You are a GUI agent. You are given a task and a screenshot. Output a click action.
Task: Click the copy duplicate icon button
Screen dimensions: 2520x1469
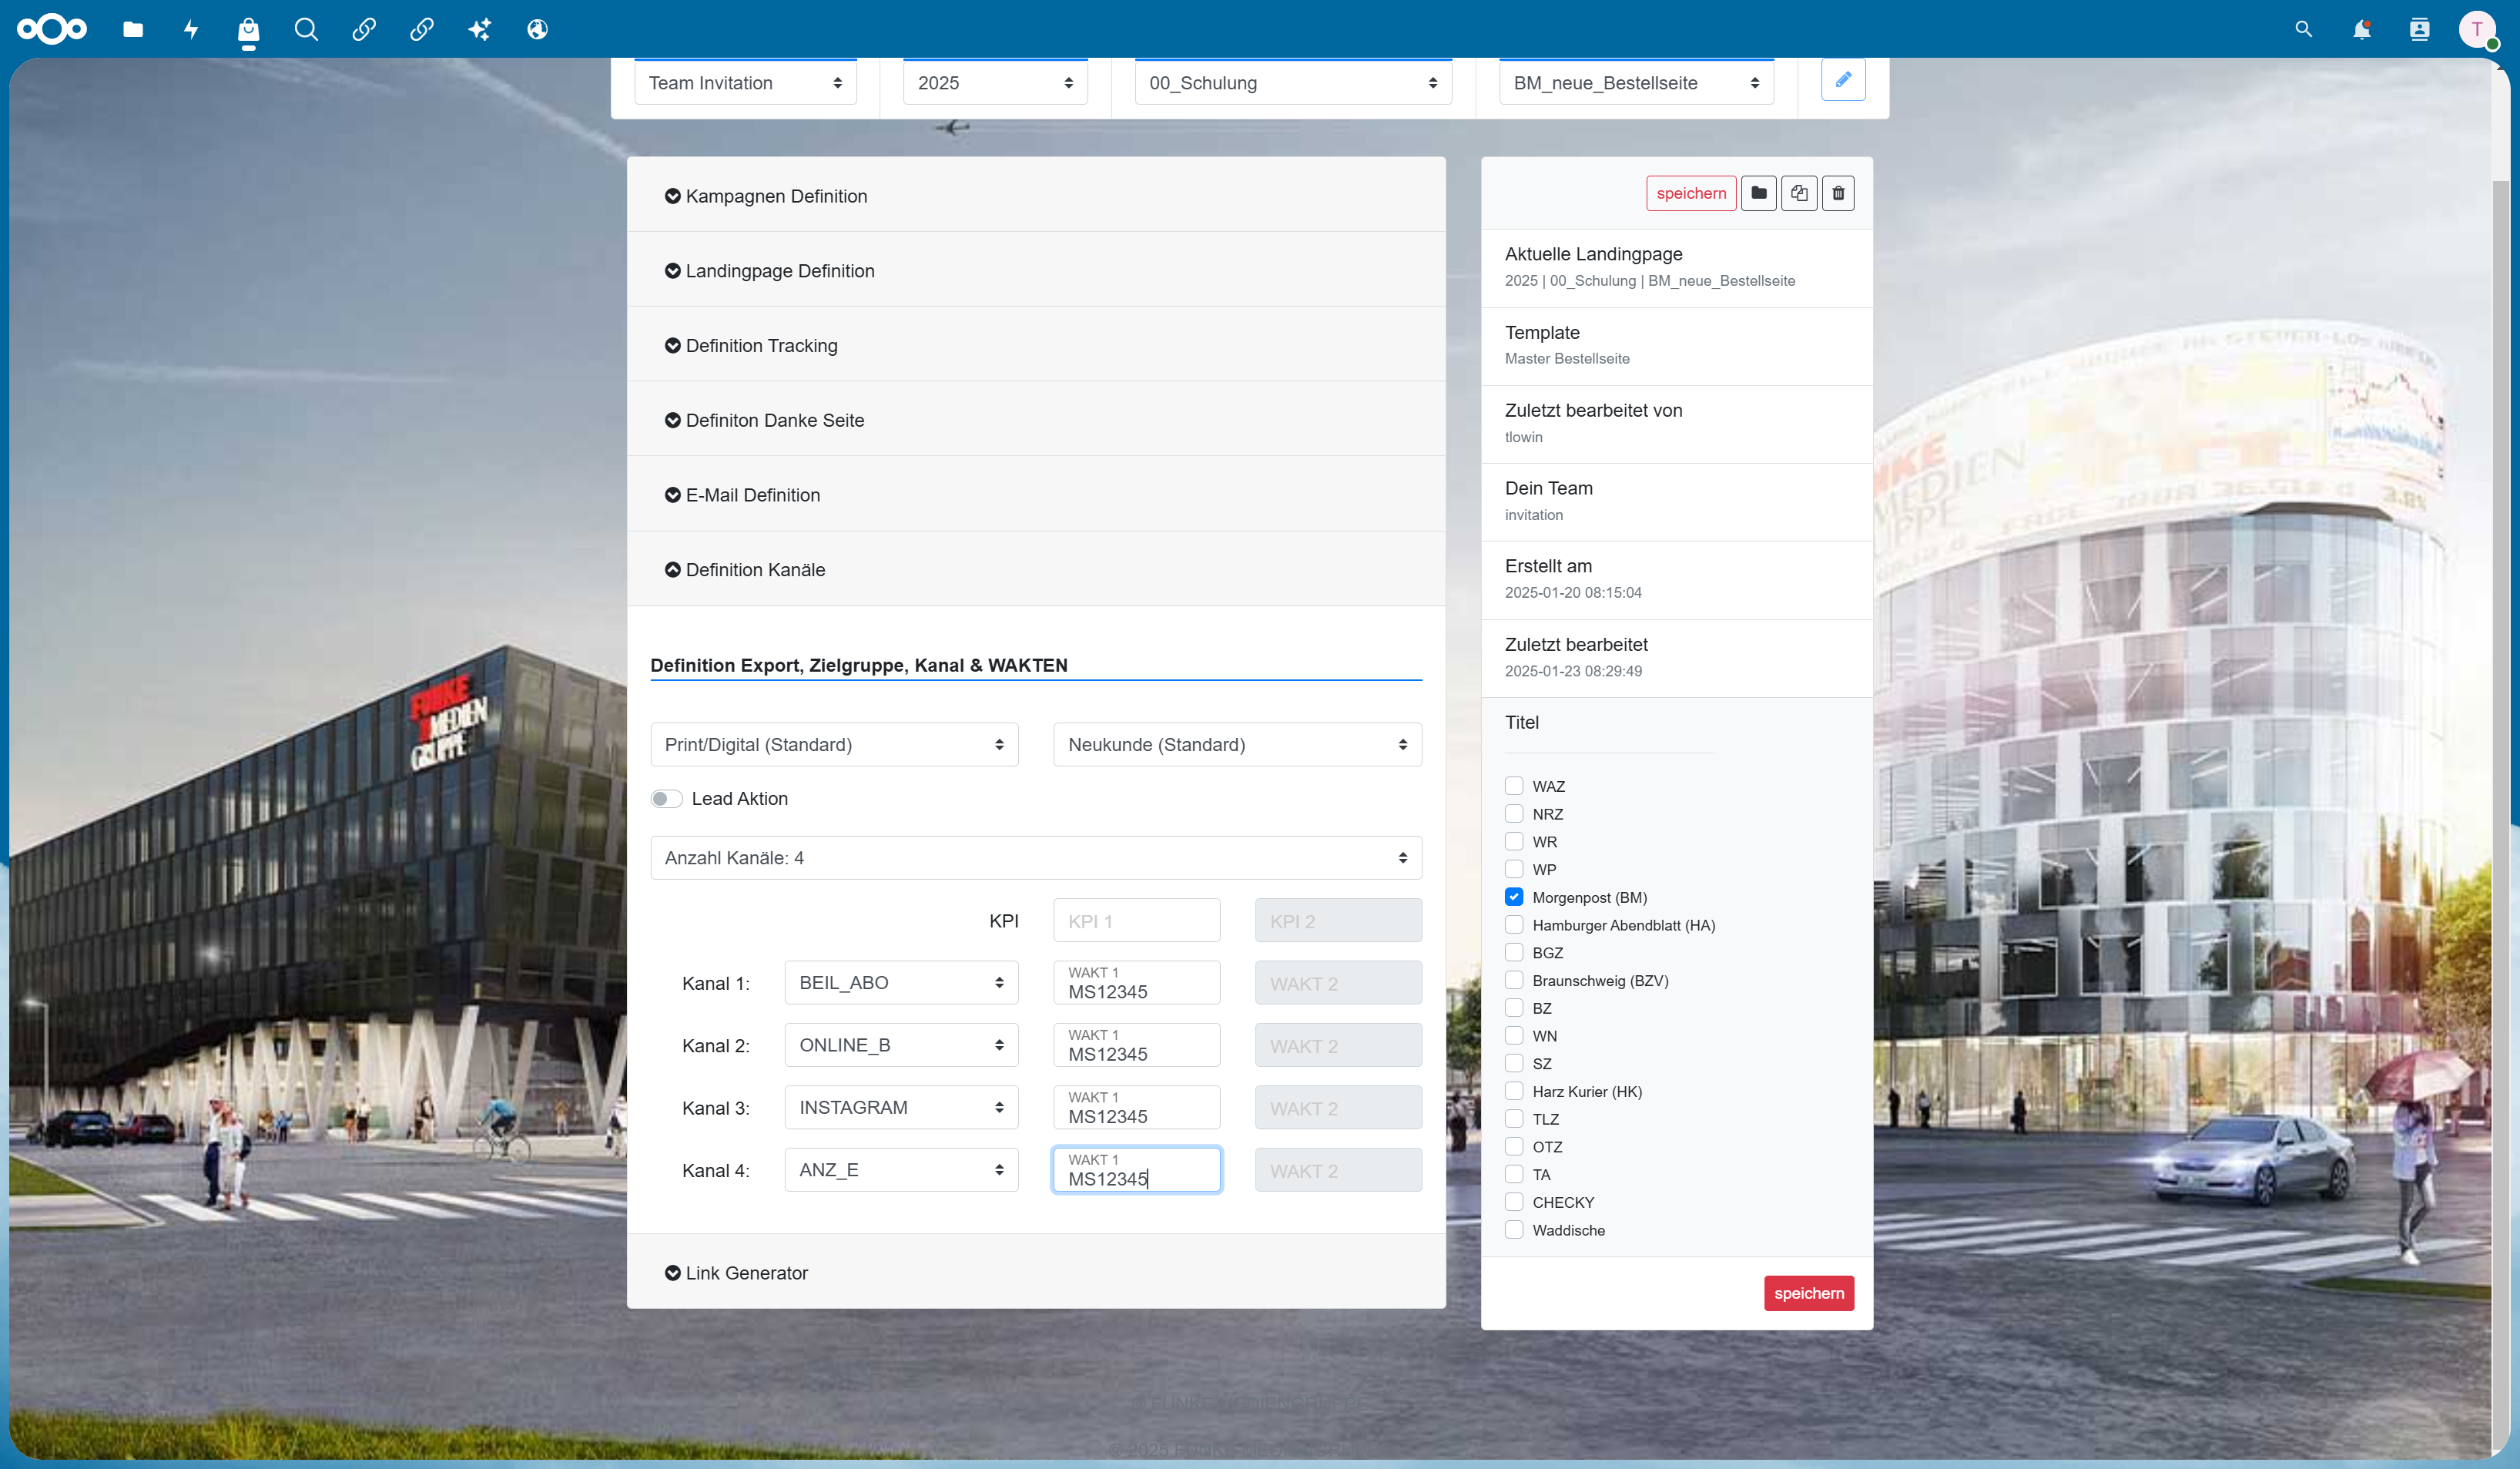(1799, 193)
